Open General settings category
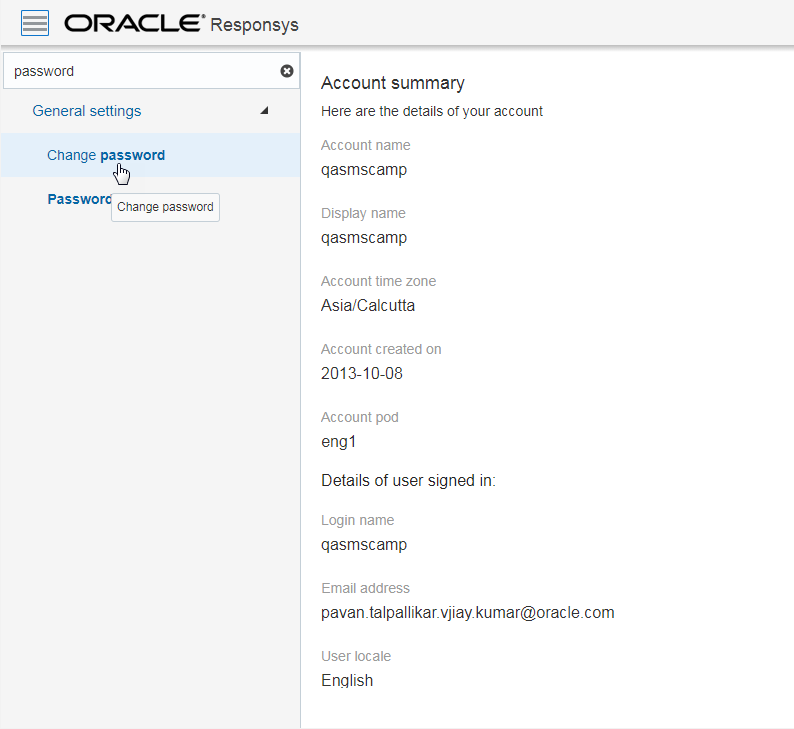The height and width of the screenshot is (729, 794). [x=87, y=111]
